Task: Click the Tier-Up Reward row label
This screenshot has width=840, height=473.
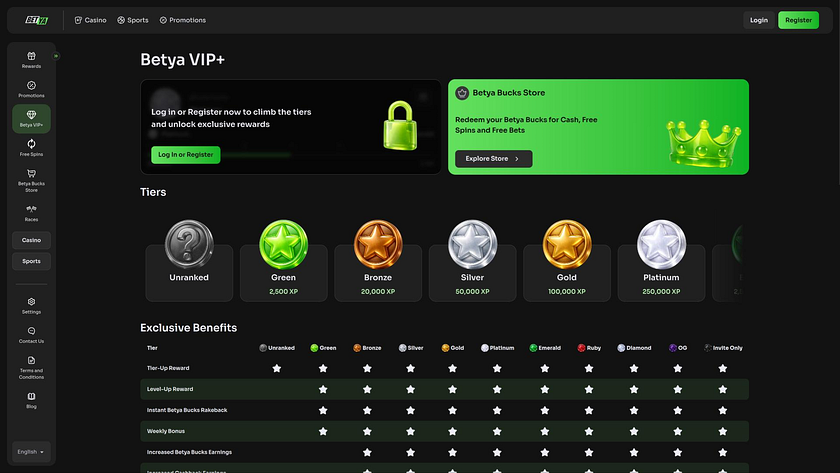Action: (168, 369)
